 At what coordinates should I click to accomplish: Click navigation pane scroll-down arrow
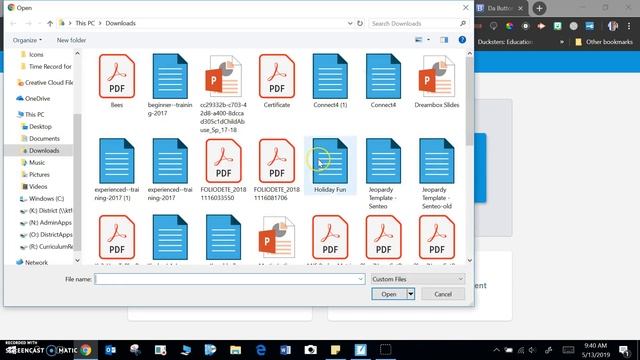click(x=77, y=260)
